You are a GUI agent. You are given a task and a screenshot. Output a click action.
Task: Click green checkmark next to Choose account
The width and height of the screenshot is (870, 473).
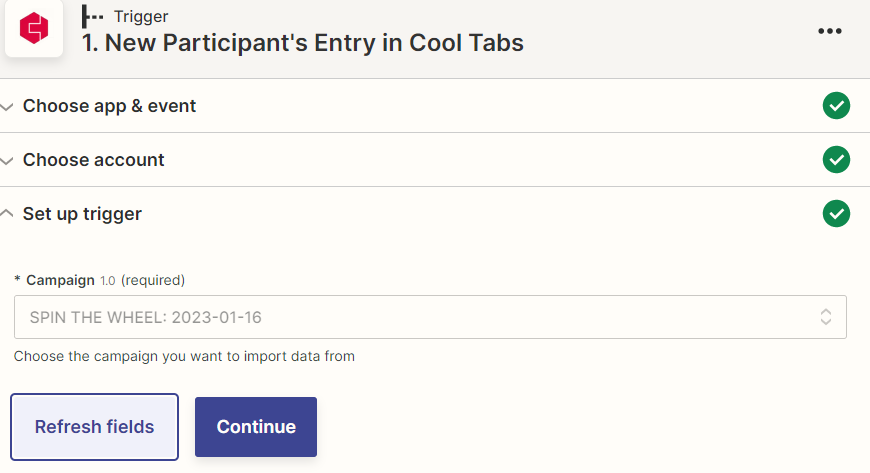coord(836,160)
